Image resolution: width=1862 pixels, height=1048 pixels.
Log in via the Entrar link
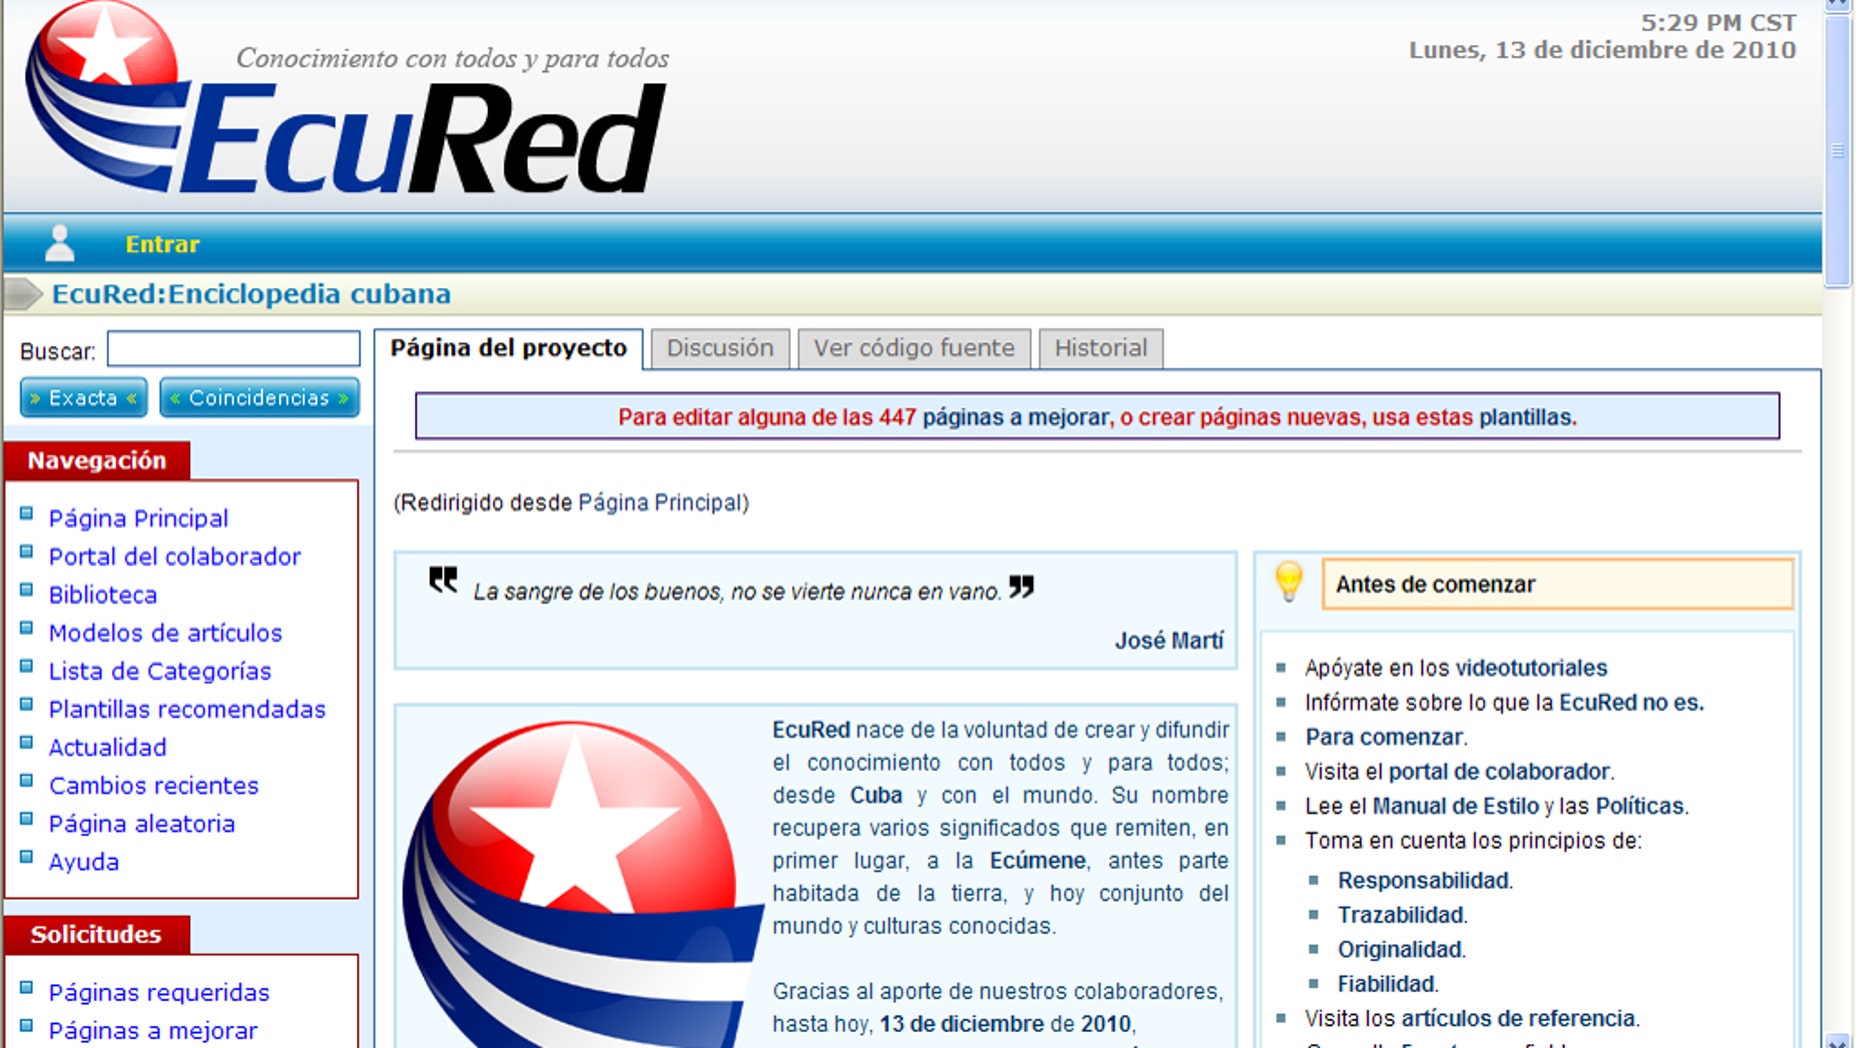[x=162, y=244]
